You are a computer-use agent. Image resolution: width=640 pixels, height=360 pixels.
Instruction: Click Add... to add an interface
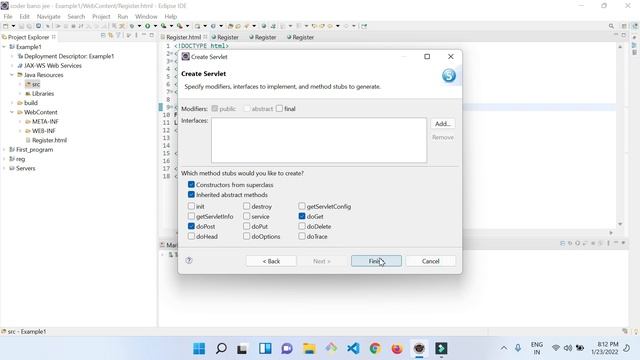442,124
